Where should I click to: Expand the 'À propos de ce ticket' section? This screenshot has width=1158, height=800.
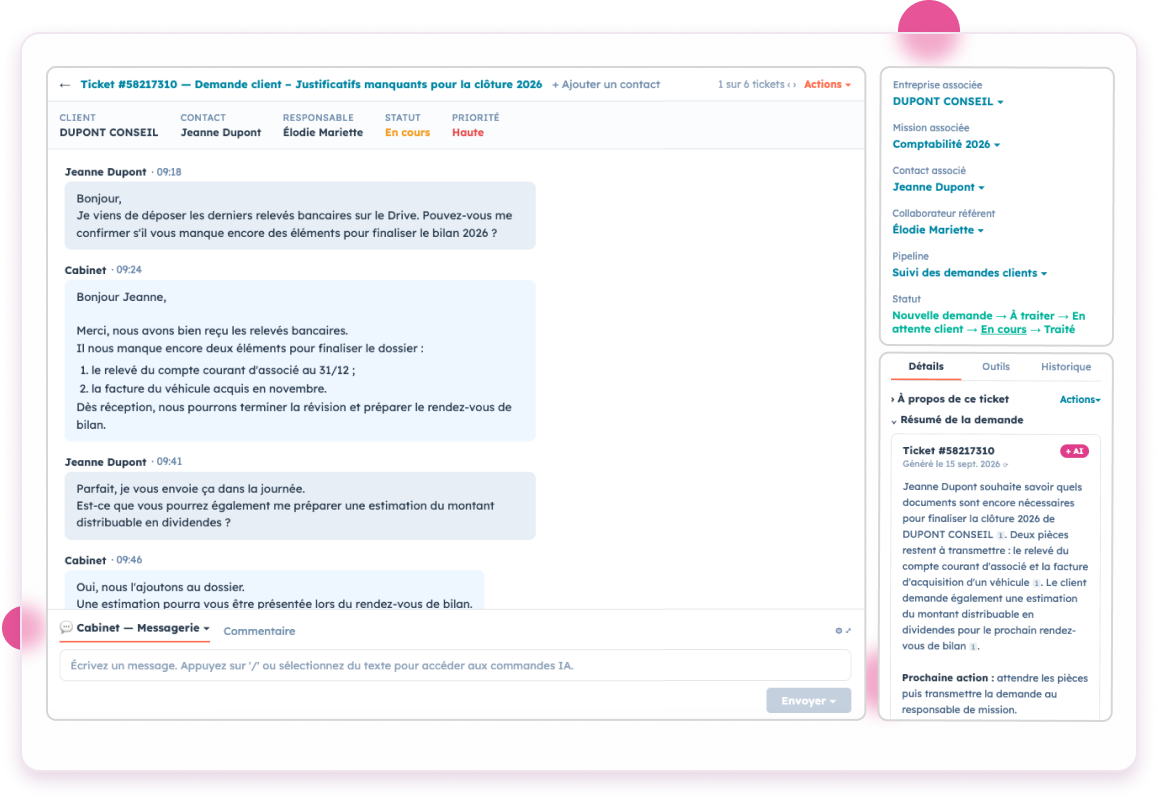950,399
